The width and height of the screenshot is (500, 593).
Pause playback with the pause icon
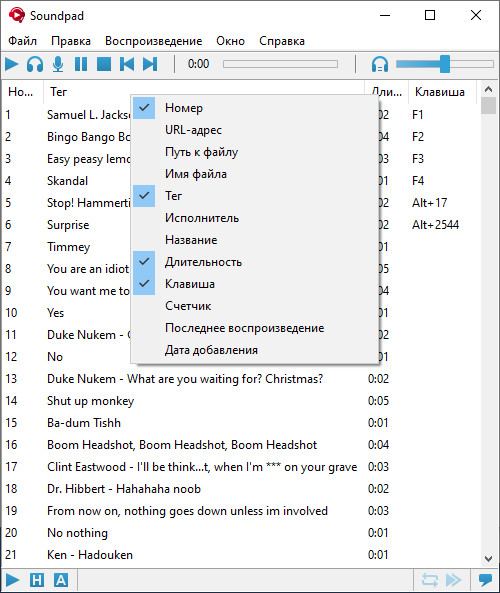(x=81, y=64)
